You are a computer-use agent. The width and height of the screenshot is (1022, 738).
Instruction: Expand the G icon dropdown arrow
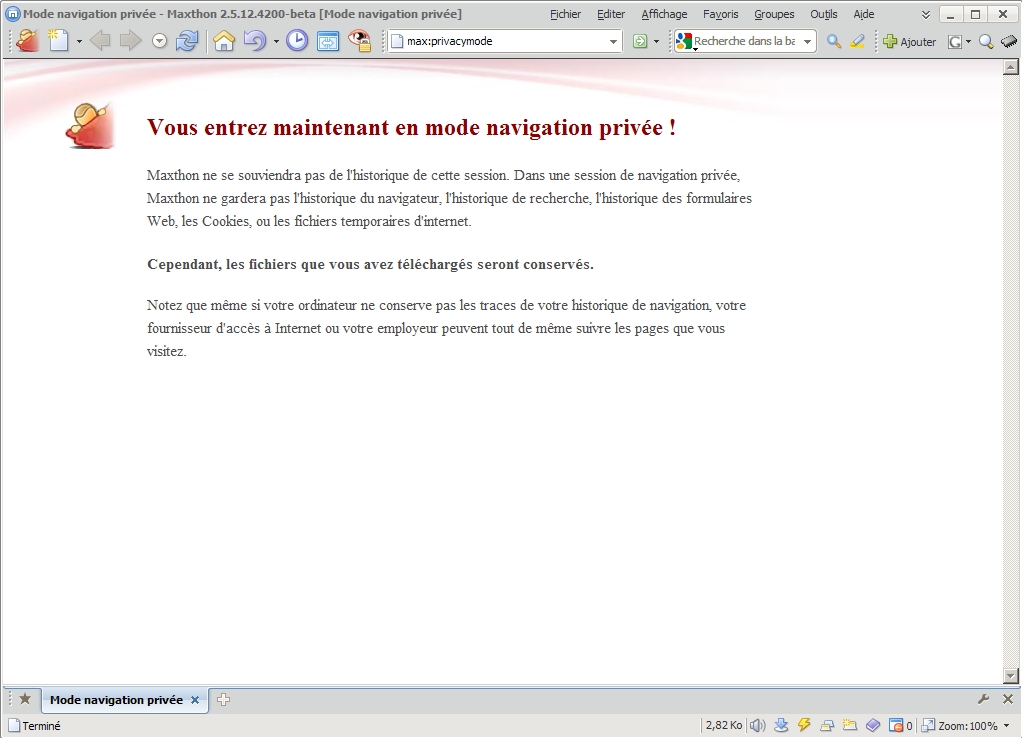(969, 42)
